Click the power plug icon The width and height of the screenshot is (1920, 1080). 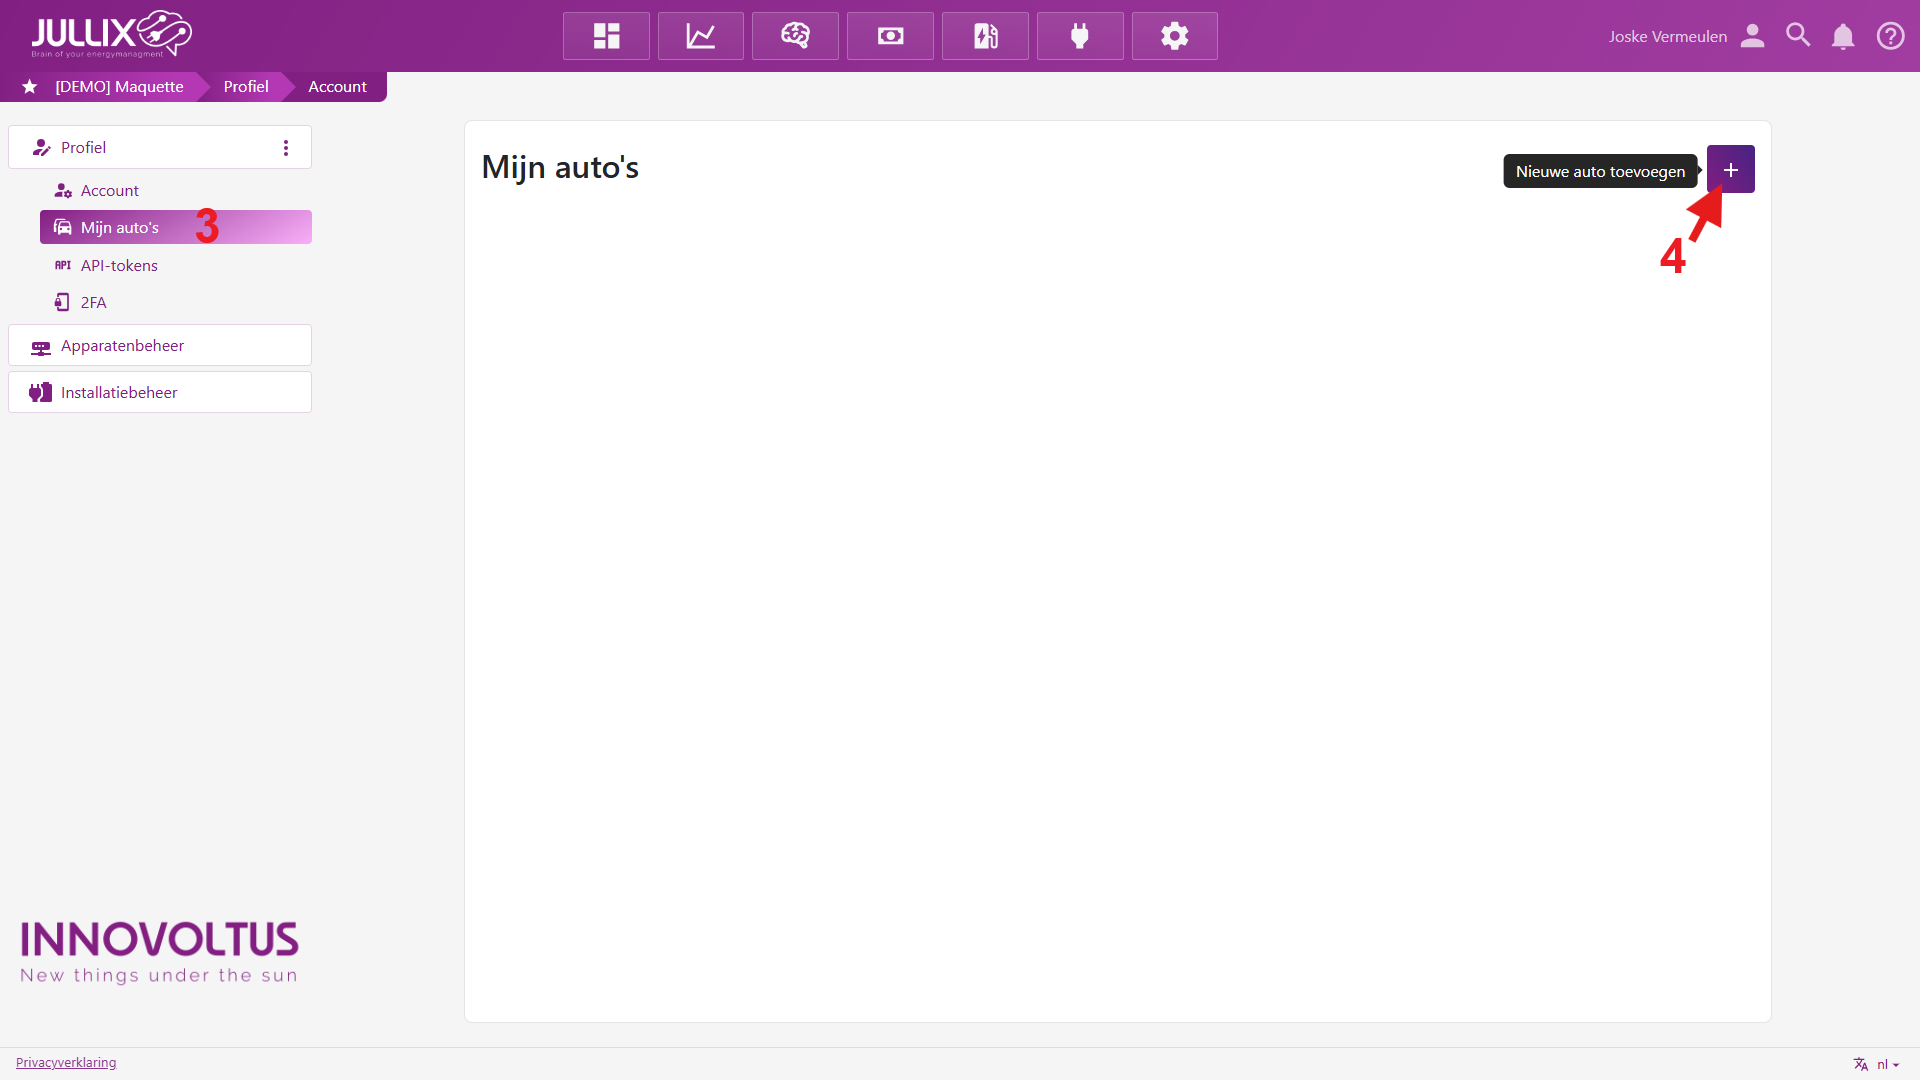(1080, 36)
